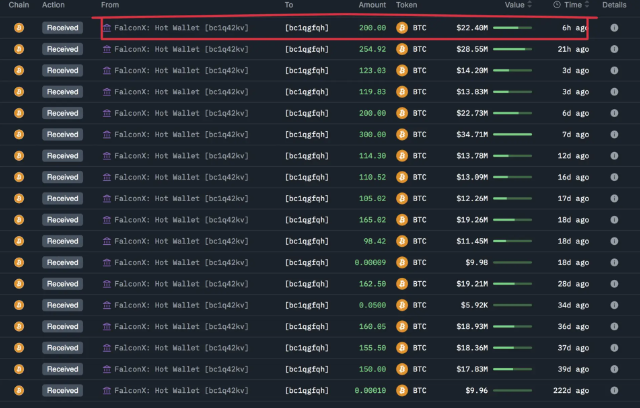
Task: Click the value bar beside $34.71M
Action: [x=512, y=134]
